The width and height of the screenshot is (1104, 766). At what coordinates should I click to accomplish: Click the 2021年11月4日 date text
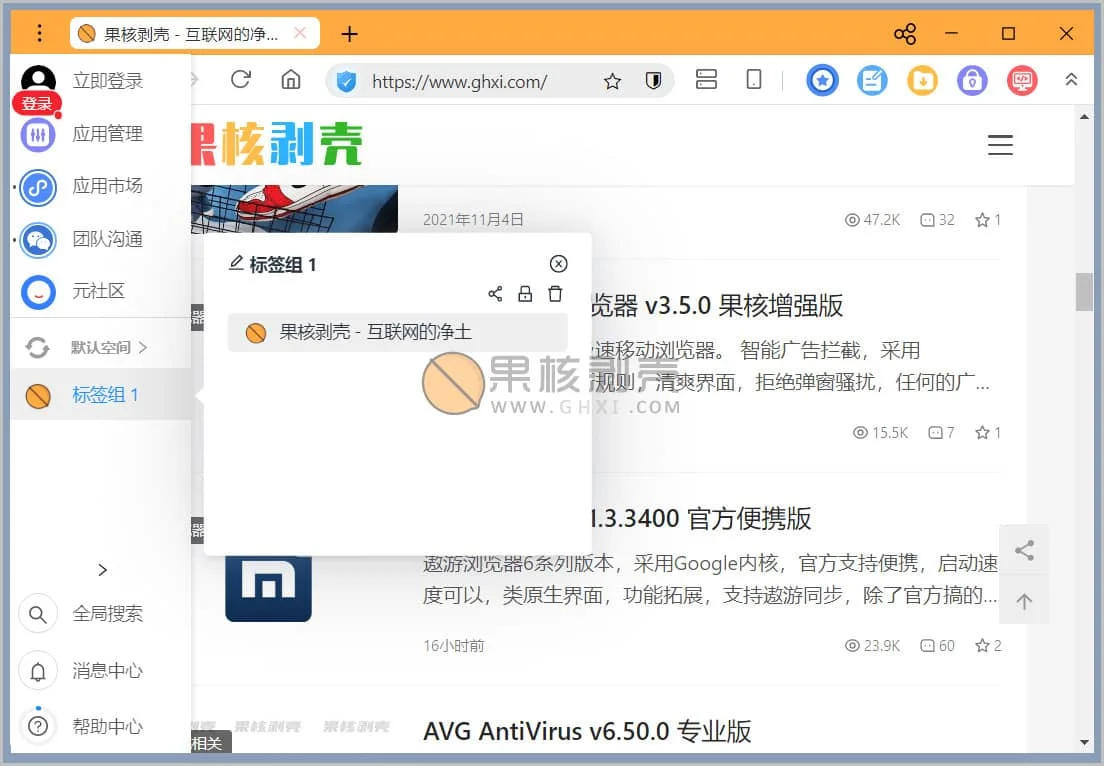tap(473, 220)
